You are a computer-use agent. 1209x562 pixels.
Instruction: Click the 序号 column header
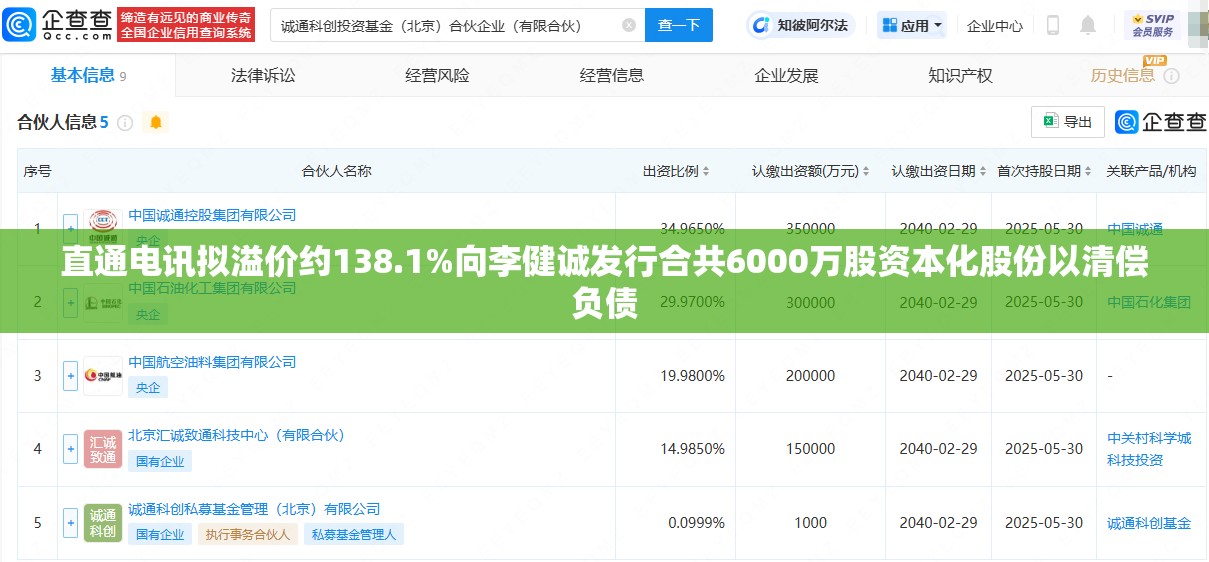(37, 171)
